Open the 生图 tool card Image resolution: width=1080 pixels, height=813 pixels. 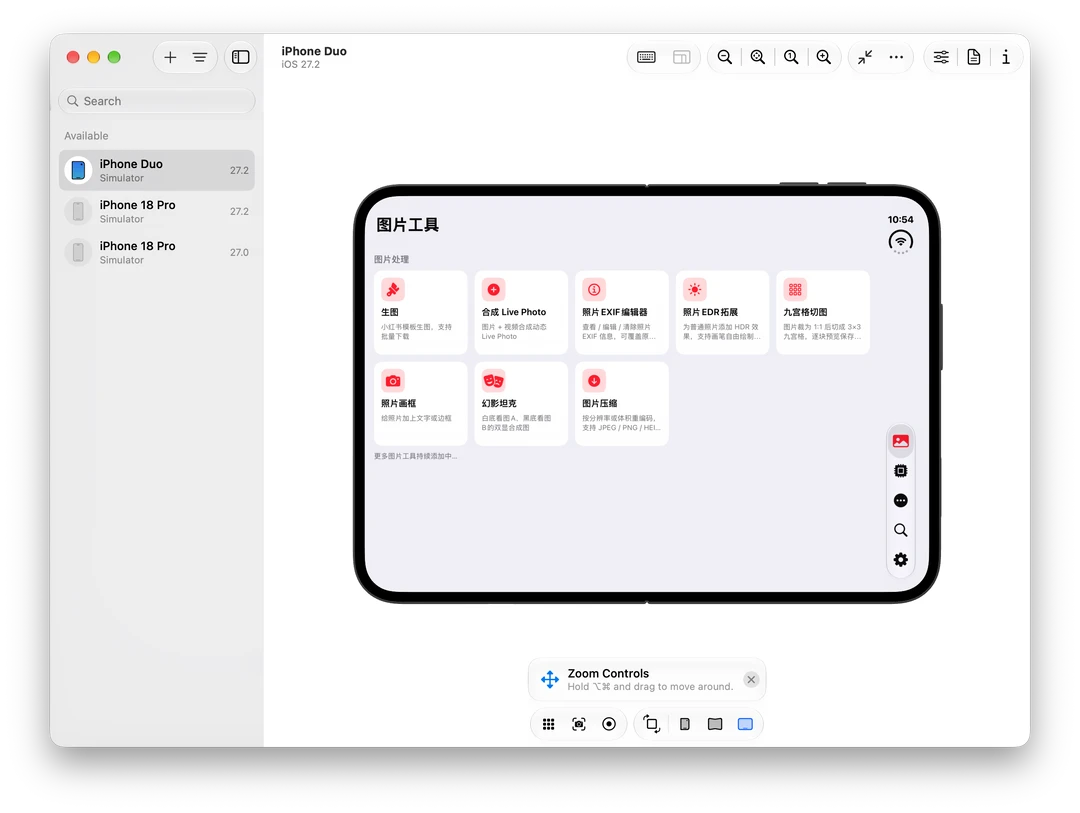[x=420, y=312]
